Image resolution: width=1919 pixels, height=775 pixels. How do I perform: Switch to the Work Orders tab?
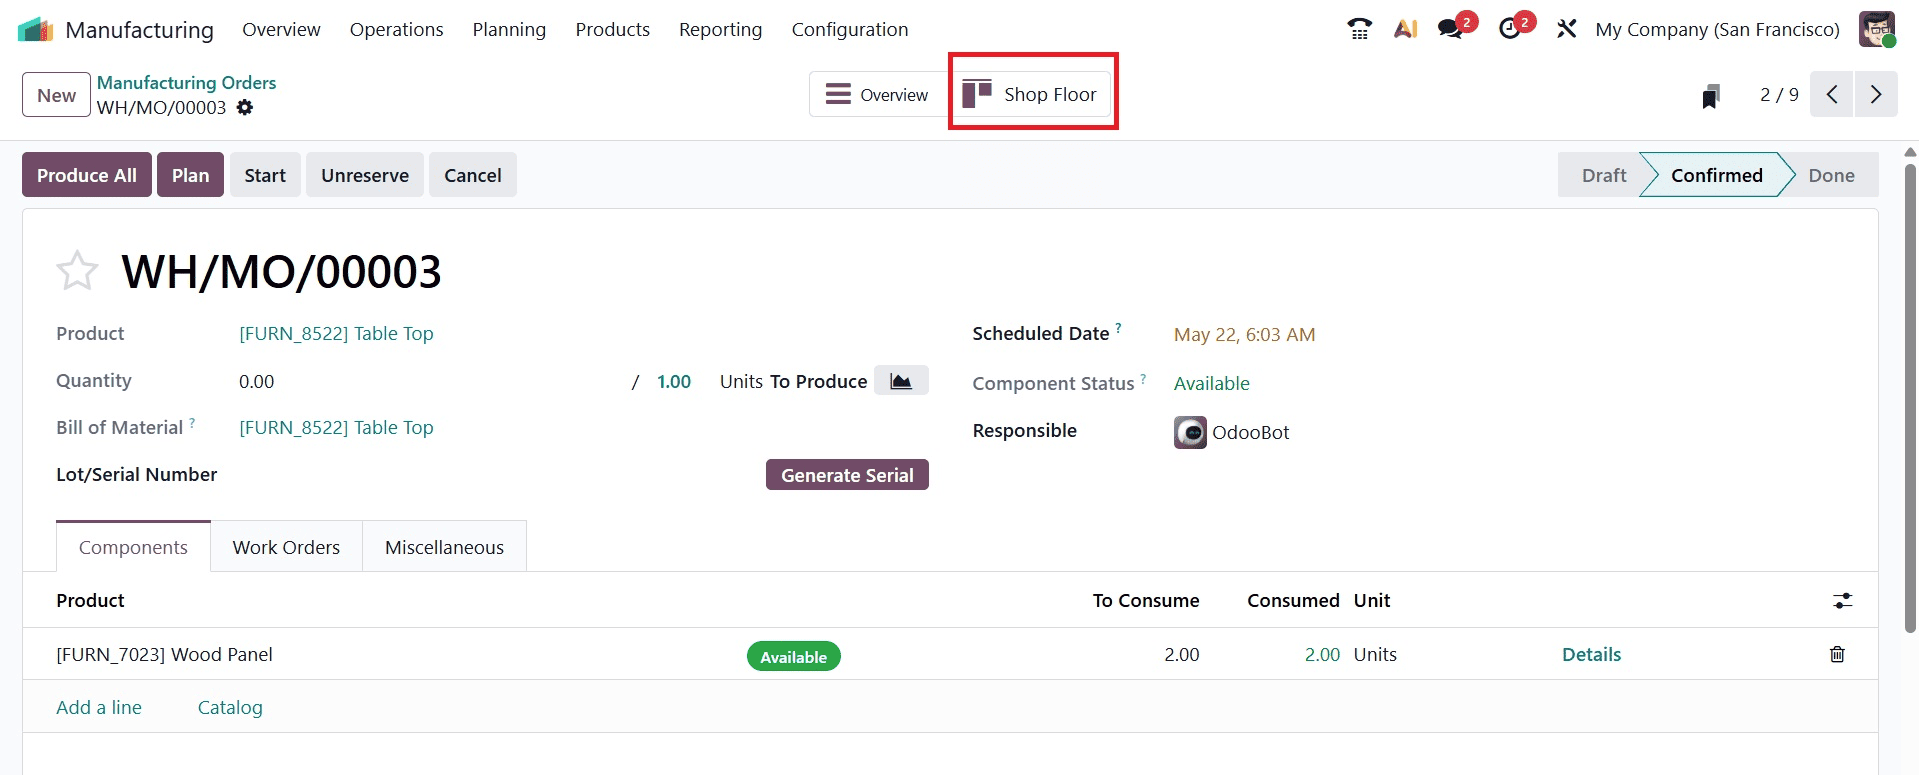[286, 547]
